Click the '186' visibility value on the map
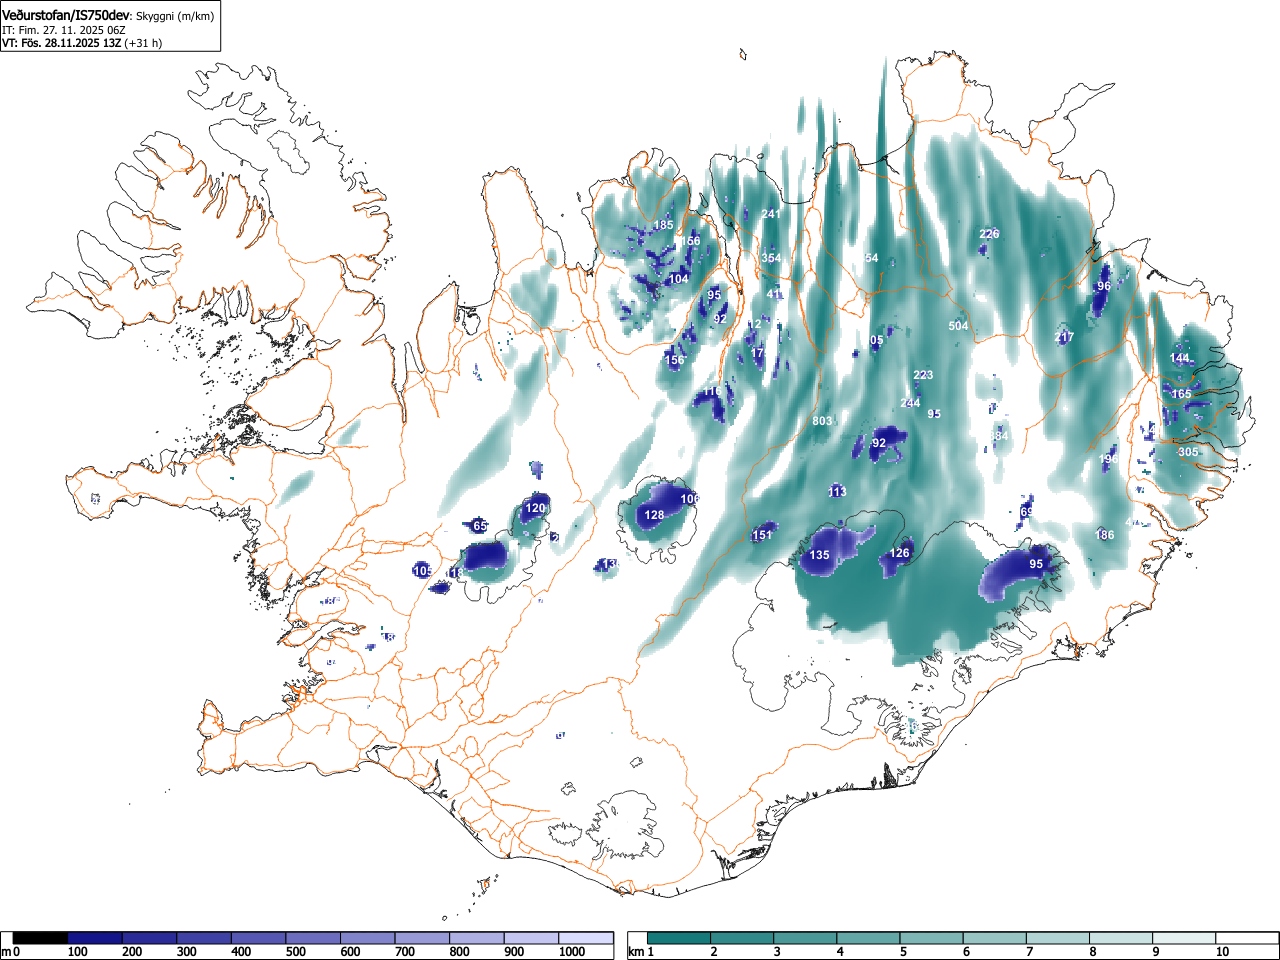 [1104, 535]
